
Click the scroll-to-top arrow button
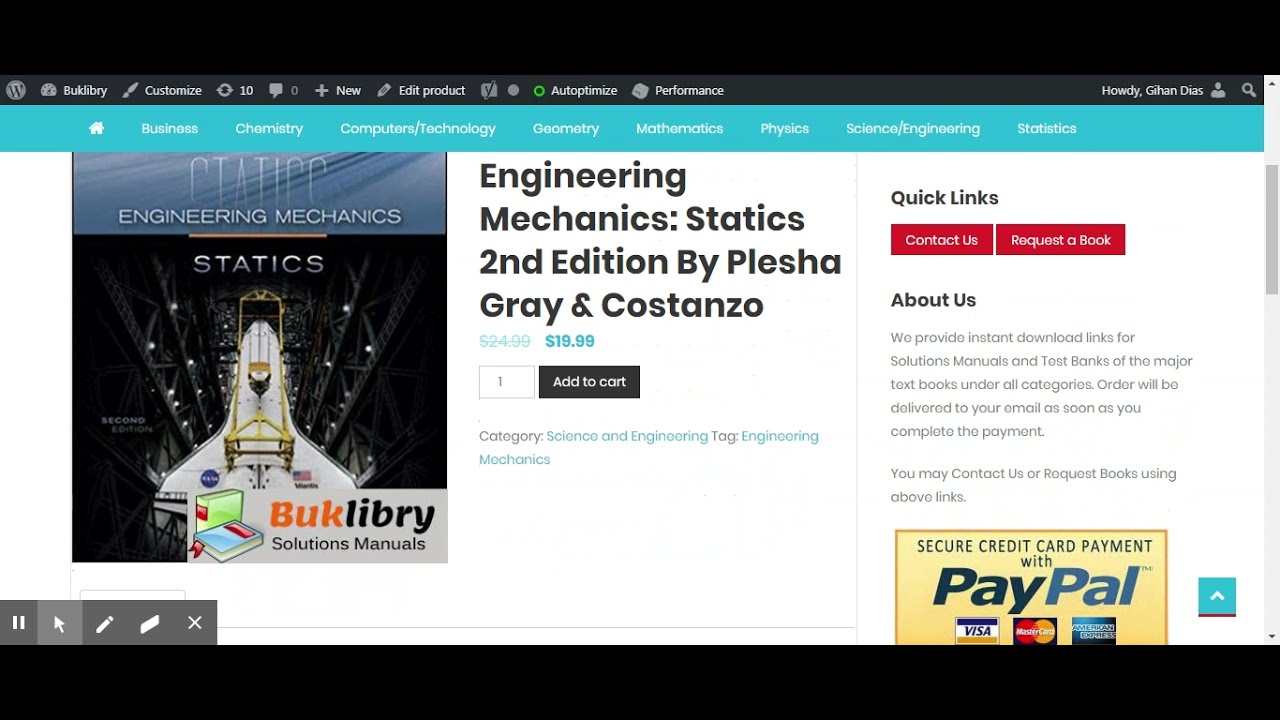coord(1217,596)
